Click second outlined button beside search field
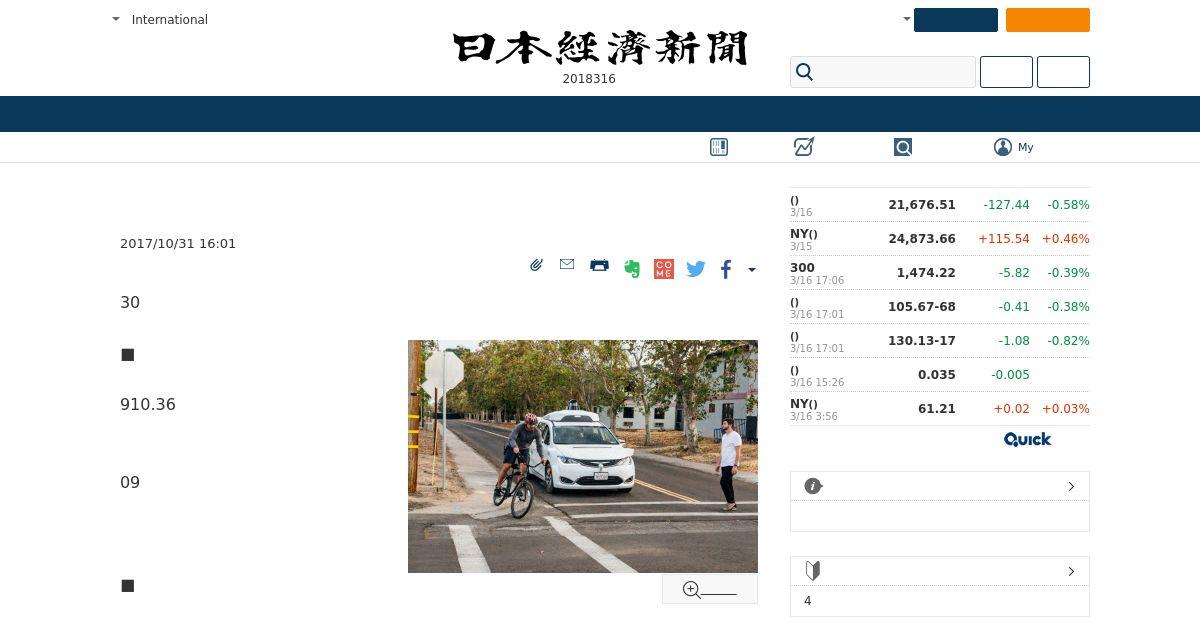 click(1063, 72)
